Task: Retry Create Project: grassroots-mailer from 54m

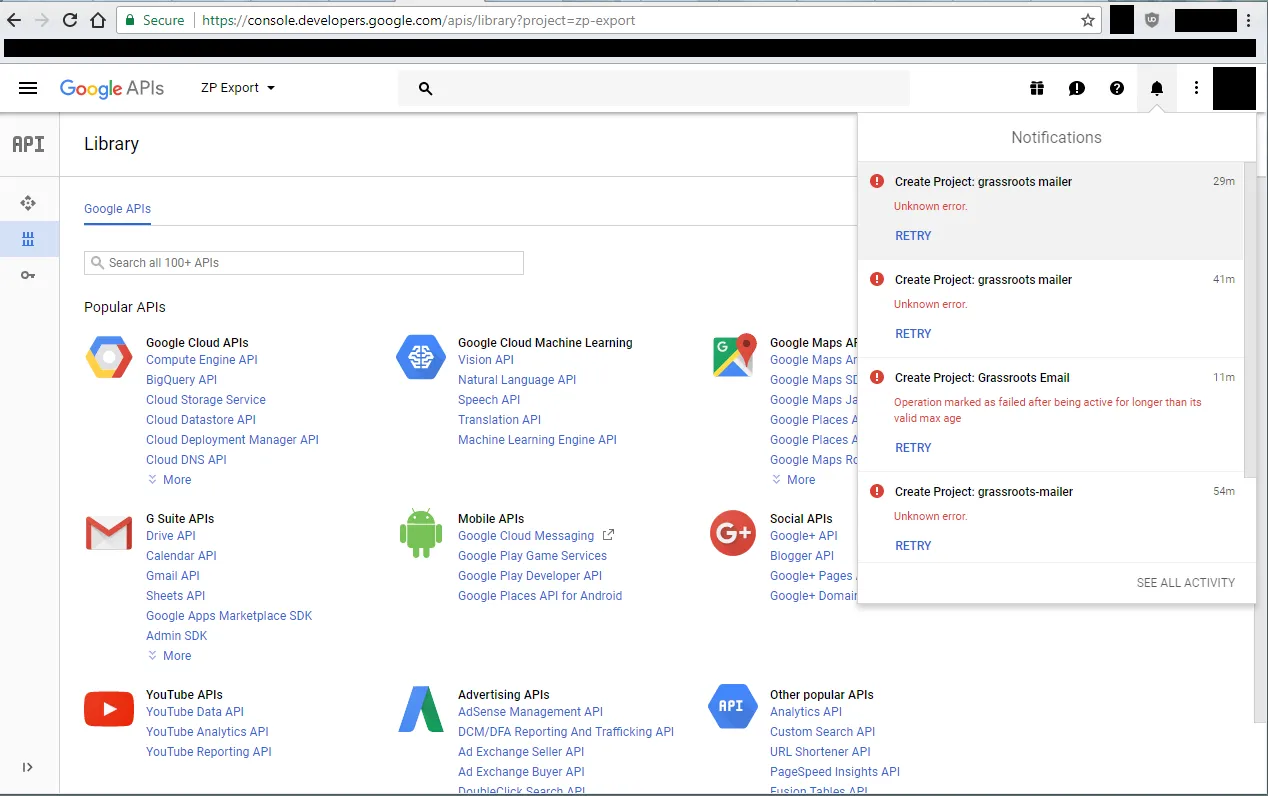Action: 913,546
